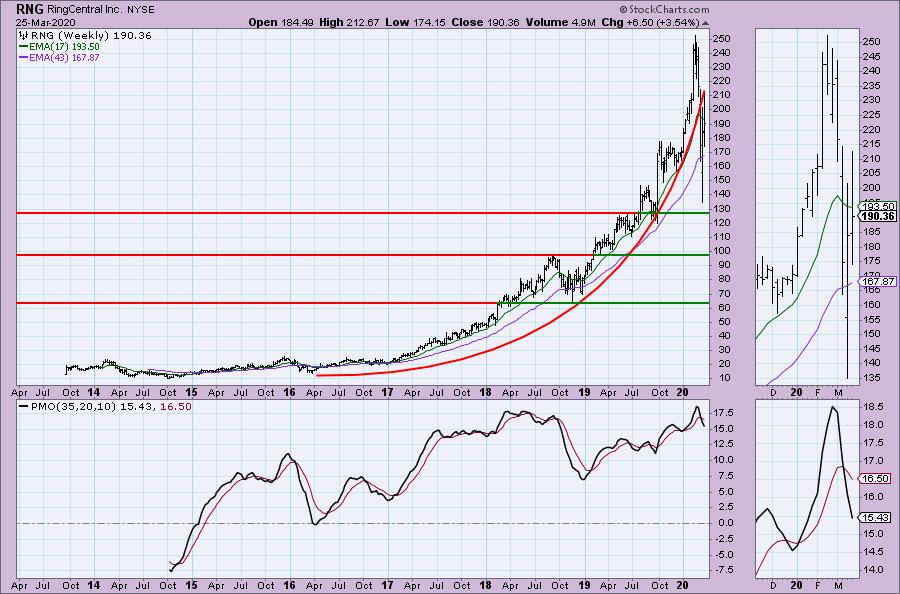
Task: Click year 19 label under the price chart
Action: coord(583,393)
